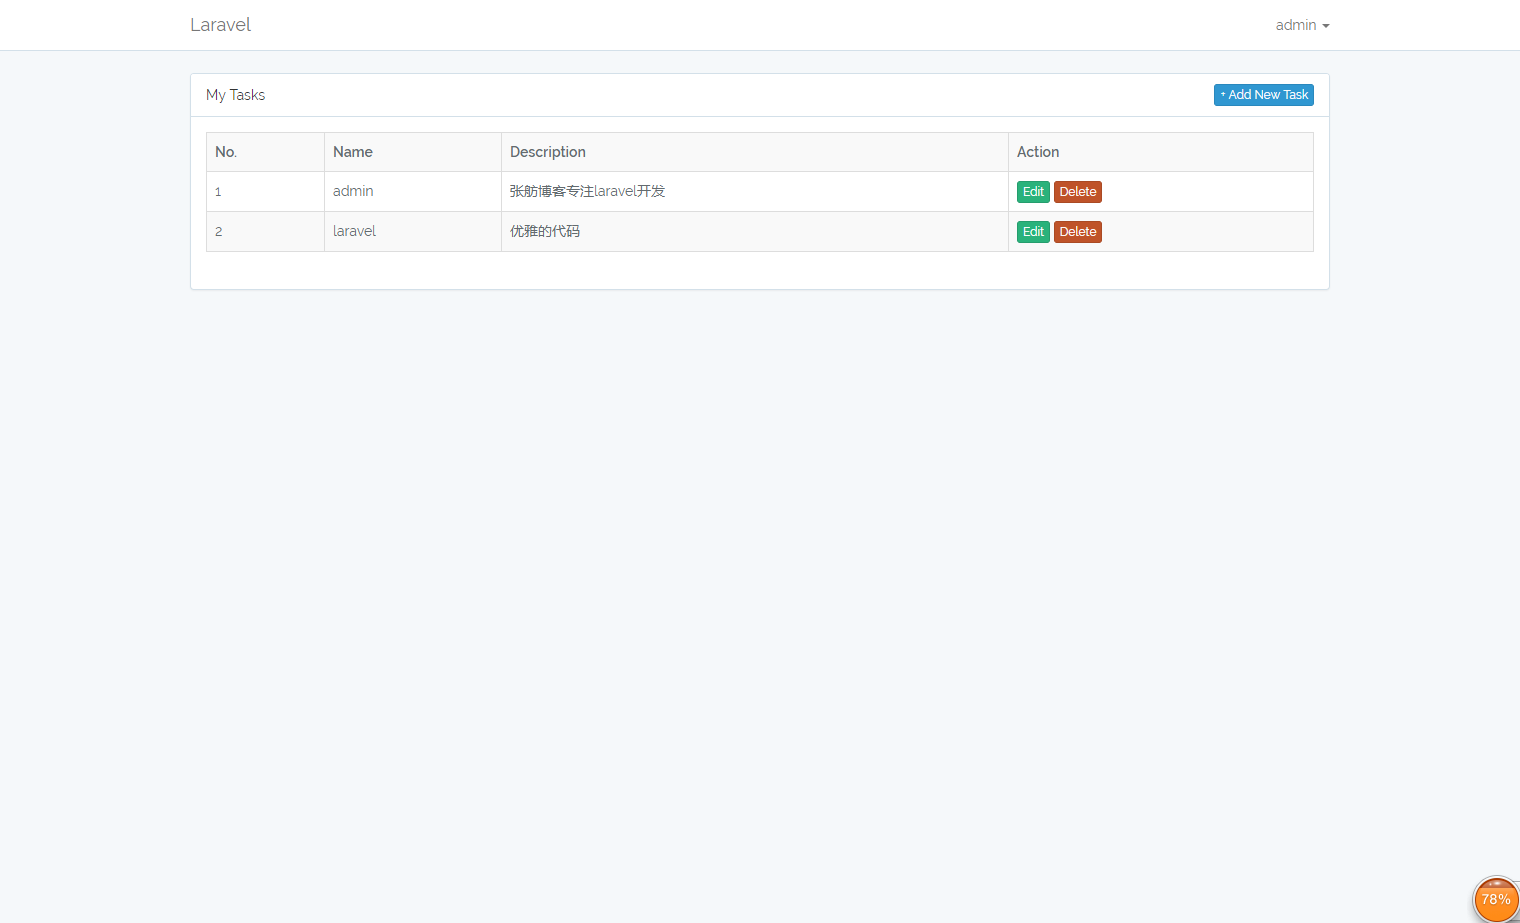The width and height of the screenshot is (1520, 923).
Task: Click the Description column header
Action: click(548, 152)
